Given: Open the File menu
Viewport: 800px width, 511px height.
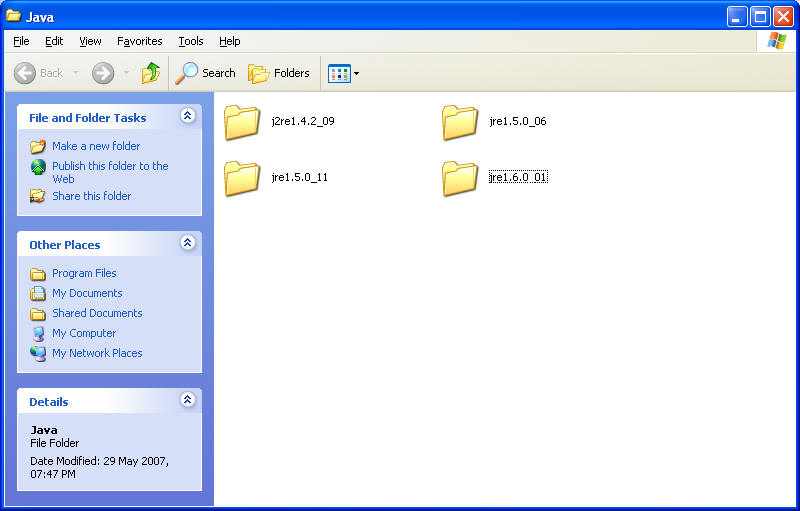Looking at the screenshot, I should coord(21,41).
